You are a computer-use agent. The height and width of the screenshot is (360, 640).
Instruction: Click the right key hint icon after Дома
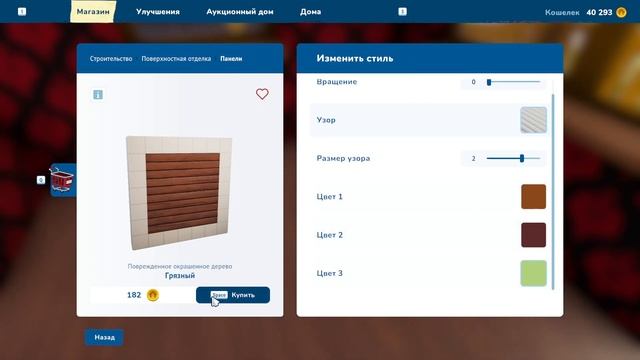pyautogui.click(x=402, y=12)
